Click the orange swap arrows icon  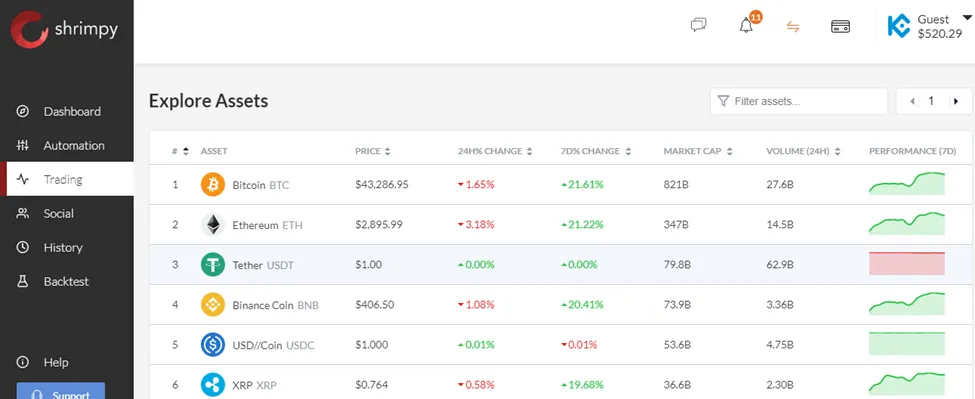point(792,27)
